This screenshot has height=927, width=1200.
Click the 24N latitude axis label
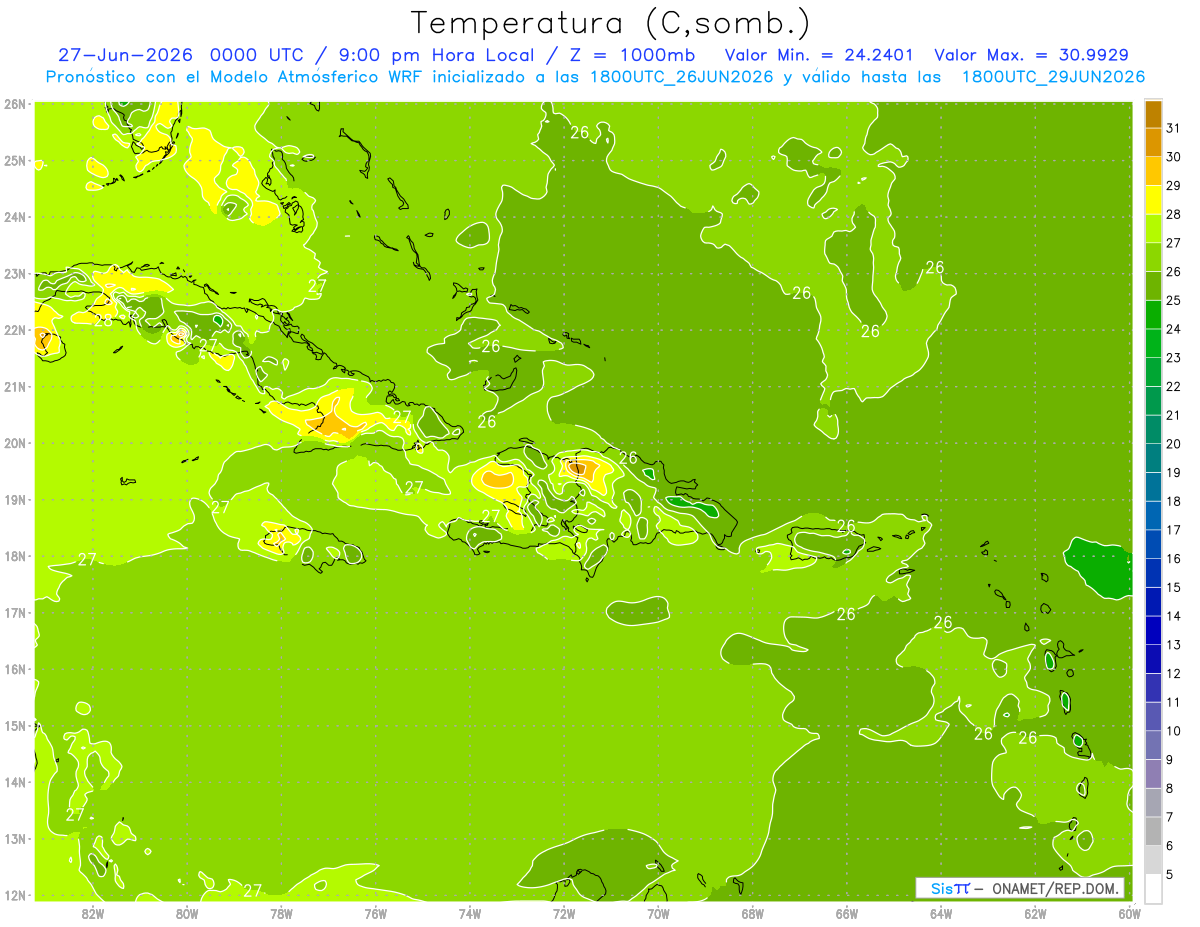pyautogui.click(x=15, y=217)
